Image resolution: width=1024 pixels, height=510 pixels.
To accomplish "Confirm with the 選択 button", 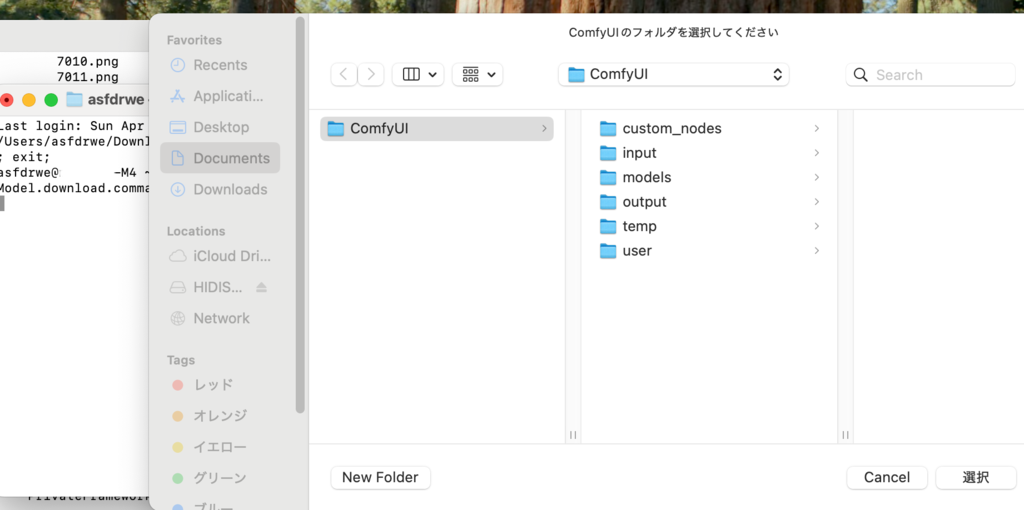I will point(976,477).
